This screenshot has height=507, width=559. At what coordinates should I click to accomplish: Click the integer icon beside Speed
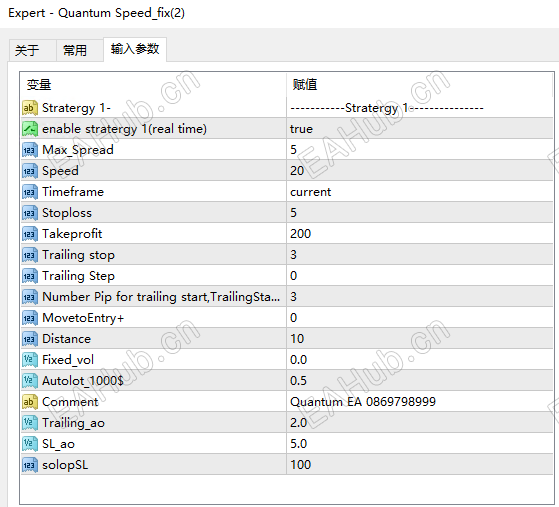coord(30,171)
